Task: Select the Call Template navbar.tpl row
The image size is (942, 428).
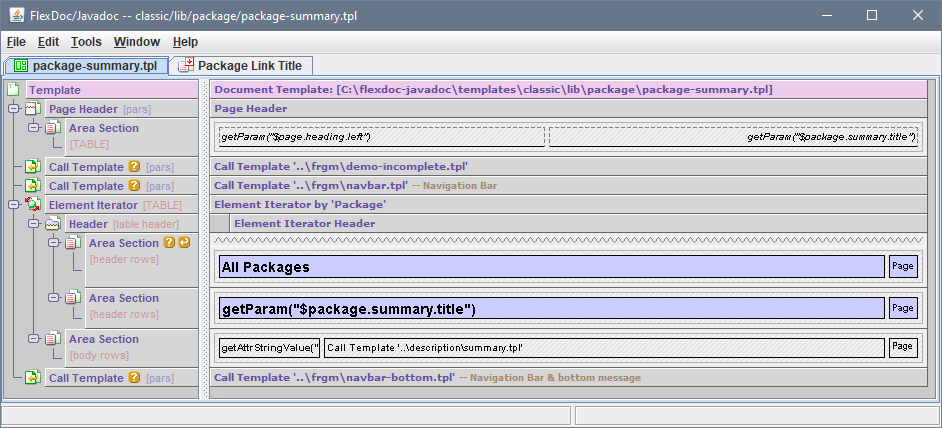Action: (x=570, y=186)
